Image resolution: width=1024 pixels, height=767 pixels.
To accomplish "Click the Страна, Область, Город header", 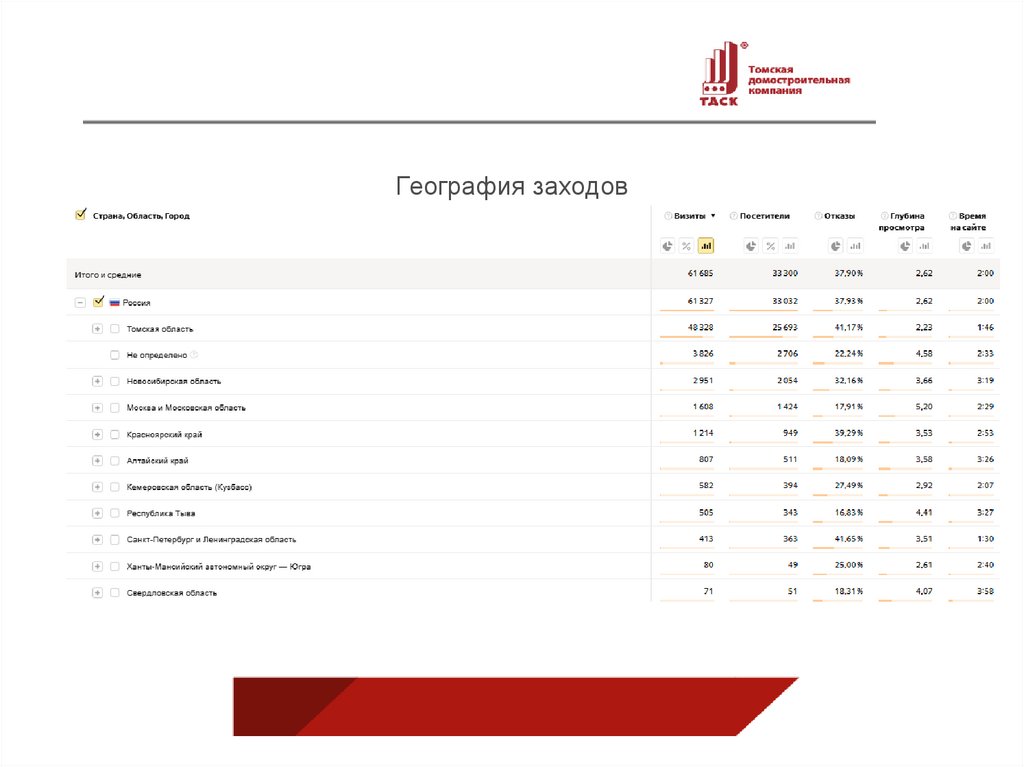I will tap(140, 215).
